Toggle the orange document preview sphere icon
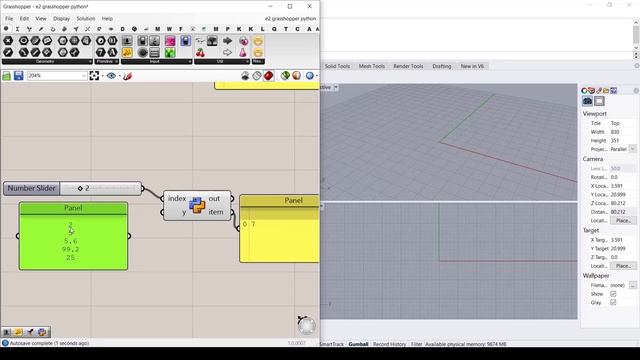 (x=296, y=76)
